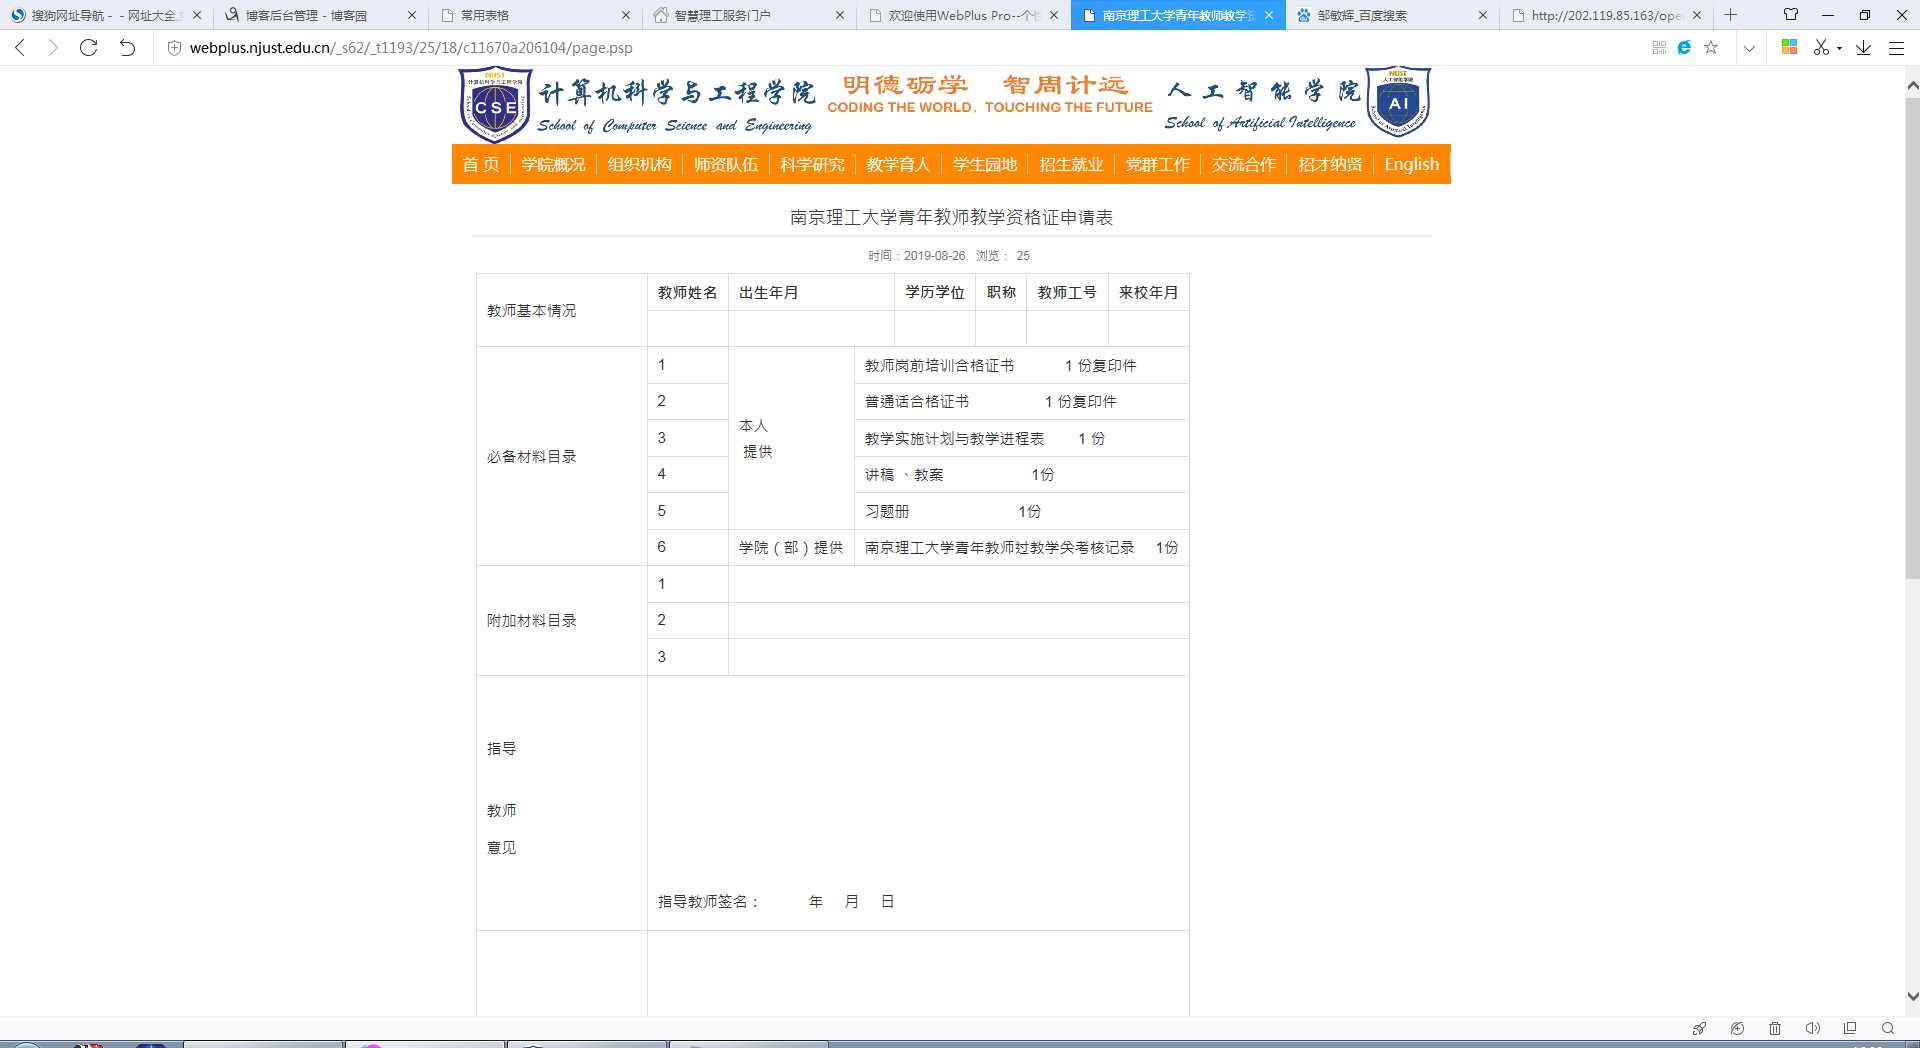Open the 学生园地 menu item

[985, 164]
